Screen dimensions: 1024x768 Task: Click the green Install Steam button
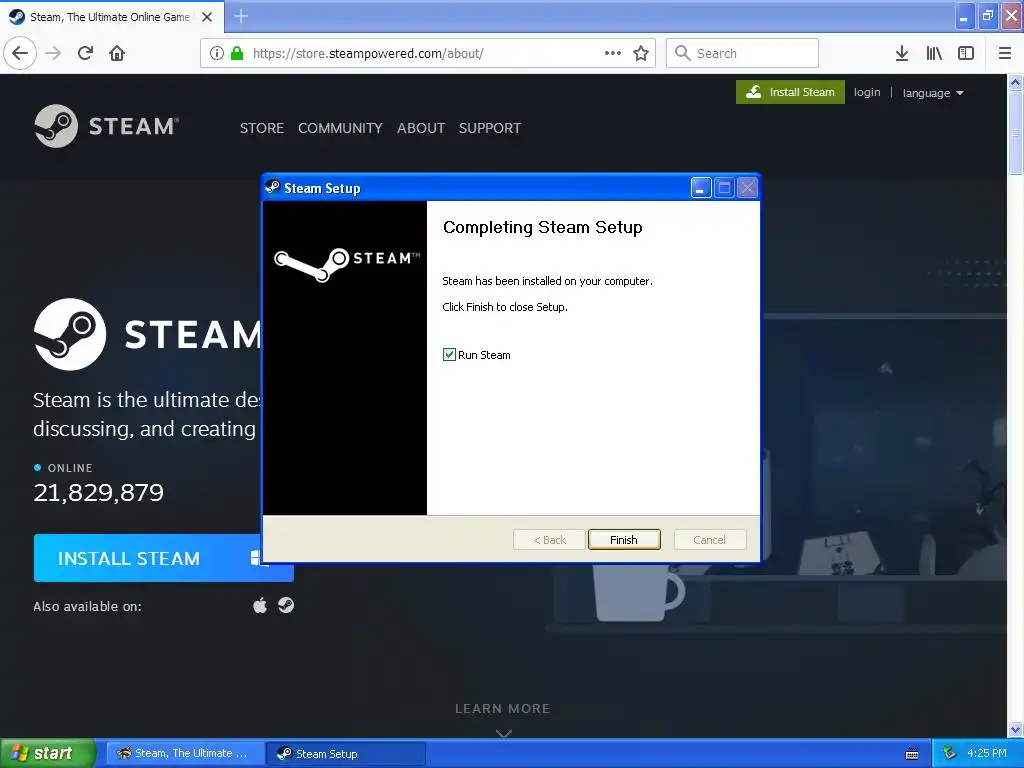790,92
